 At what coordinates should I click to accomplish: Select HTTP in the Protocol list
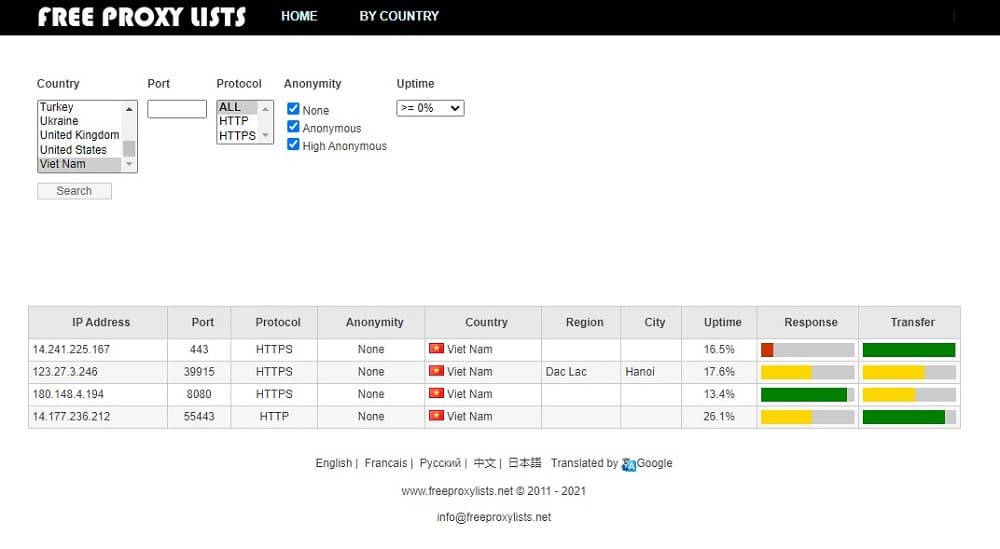pyautogui.click(x=237, y=121)
